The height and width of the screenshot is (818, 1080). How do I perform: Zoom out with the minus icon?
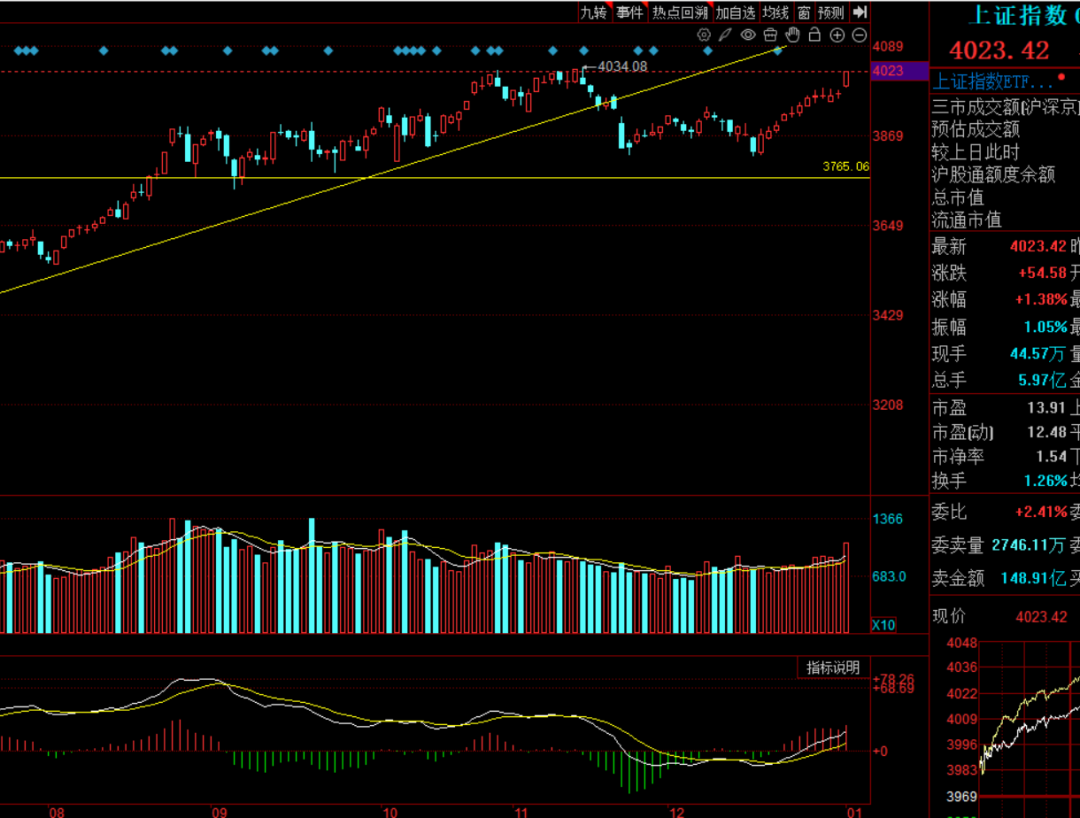coord(859,35)
